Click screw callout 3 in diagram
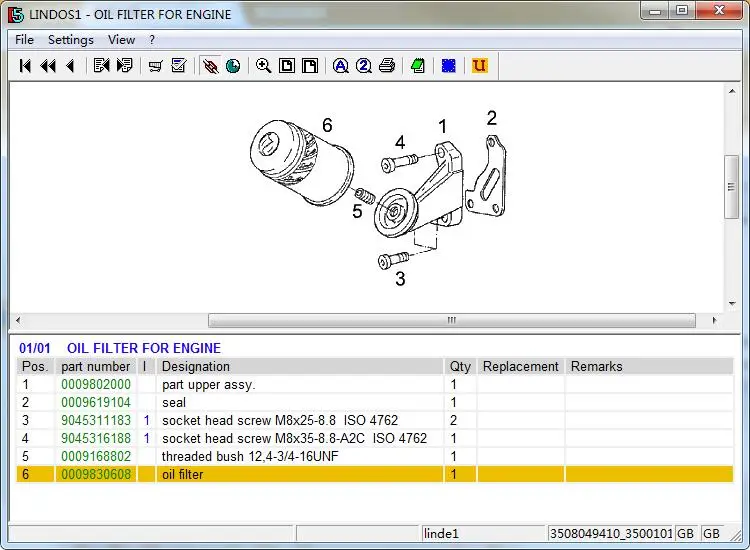The height and width of the screenshot is (550, 750). 400,279
